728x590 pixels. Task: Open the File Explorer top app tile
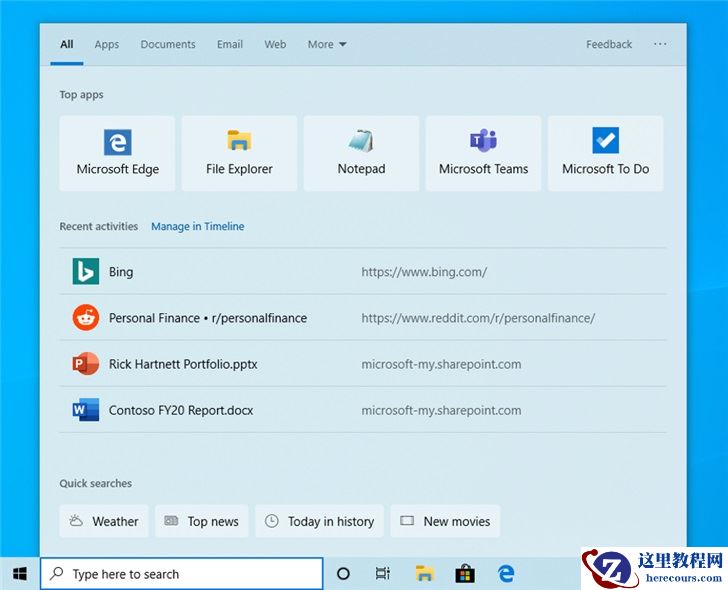[239, 153]
